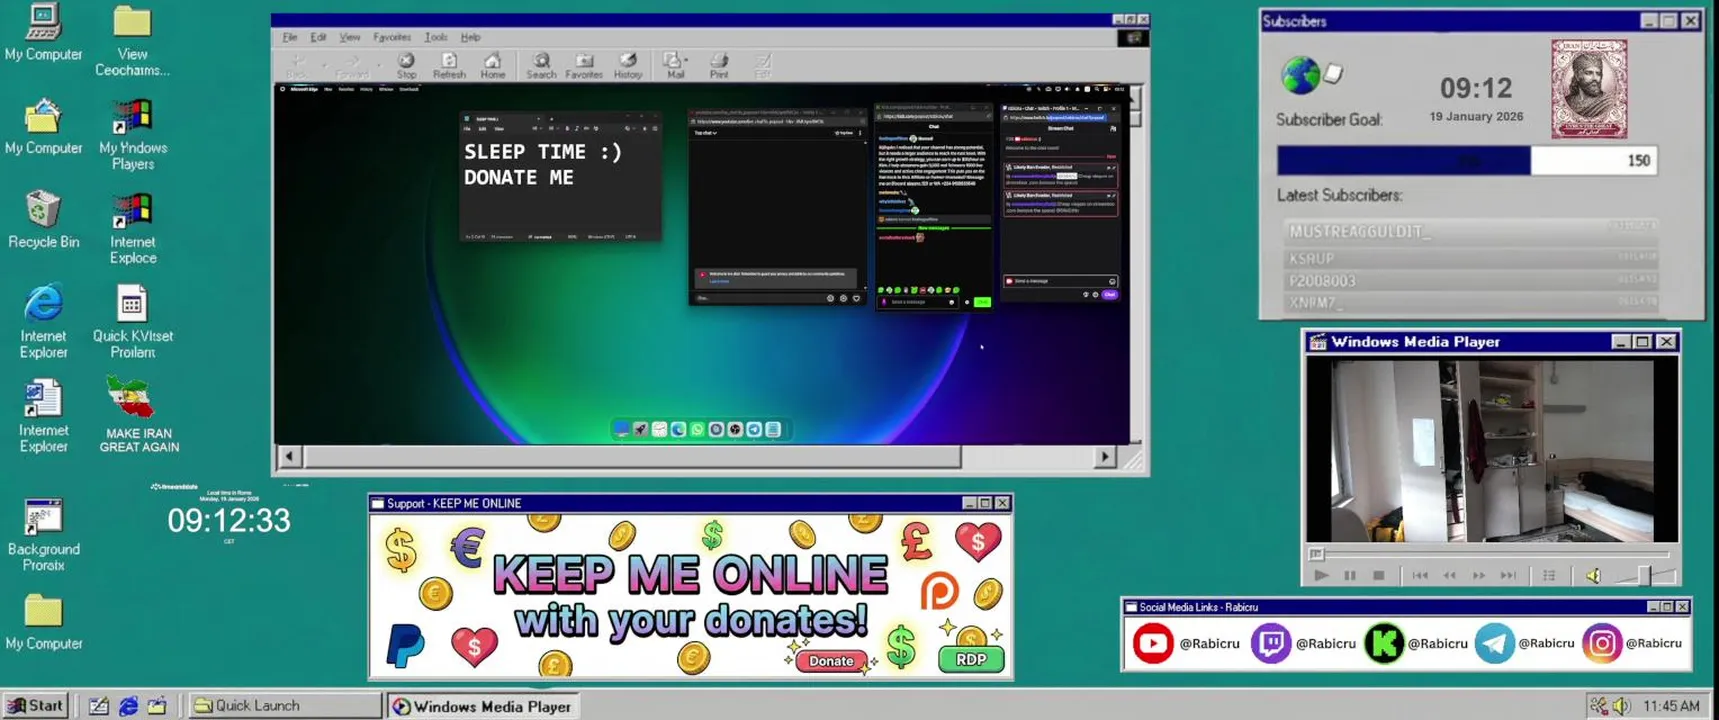This screenshot has width=1719, height=720.
Task: Open the Twitch @Rabicru link
Action: point(1303,644)
